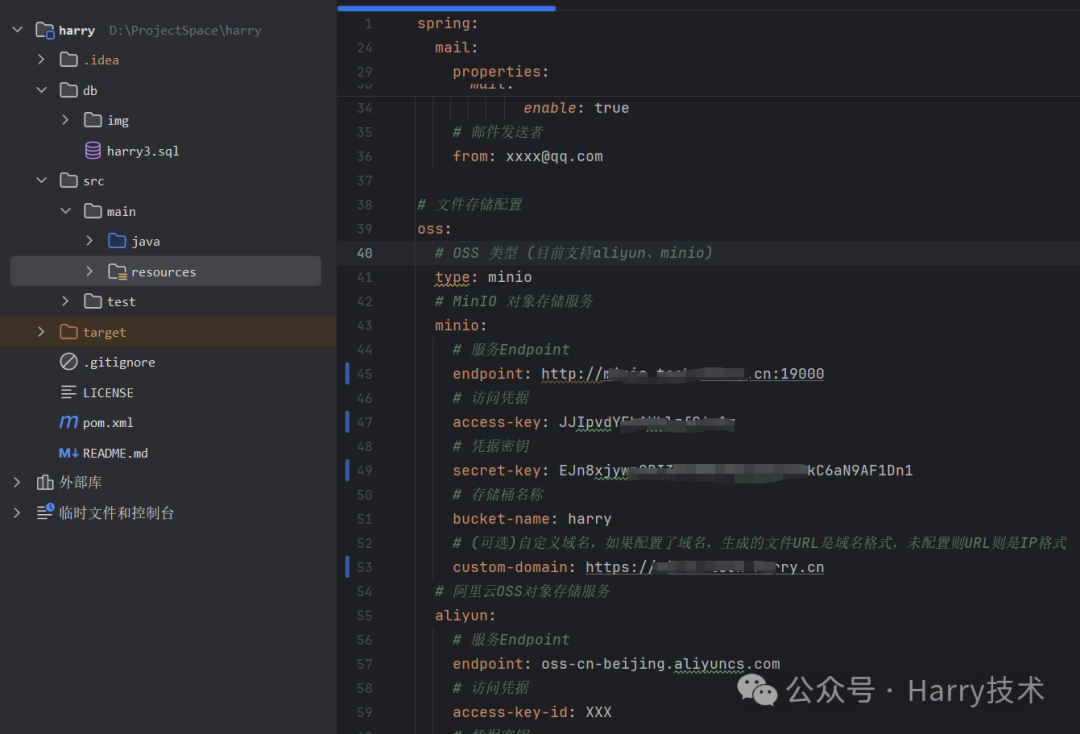Image resolution: width=1080 pixels, height=734 pixels.
Task: Click the main folder icon
Action: point(92,211)
